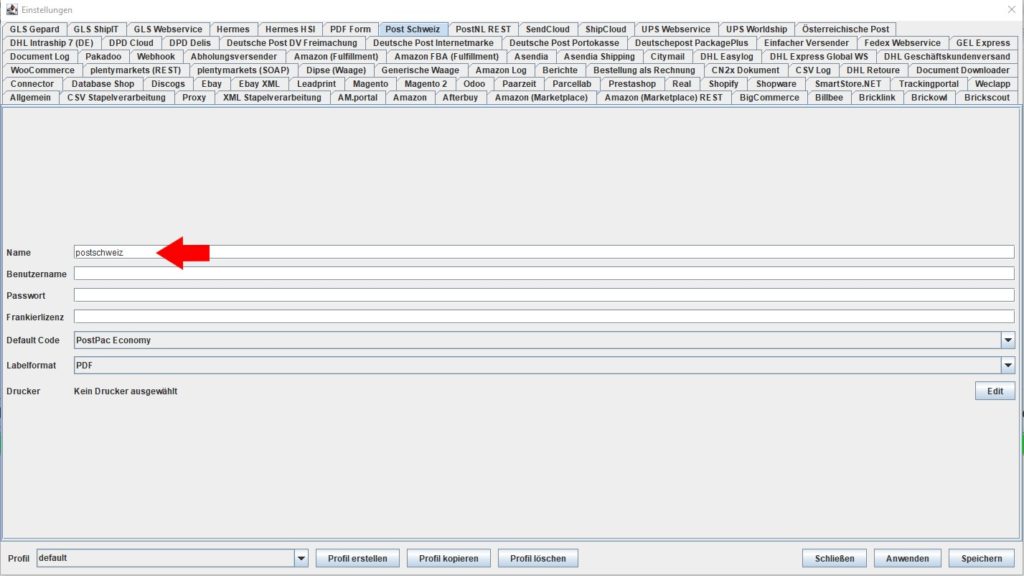Screen dimensions: 1024x576
Task: Select the Labelformat combo box showing PDF
Action: tap(544, 366)
